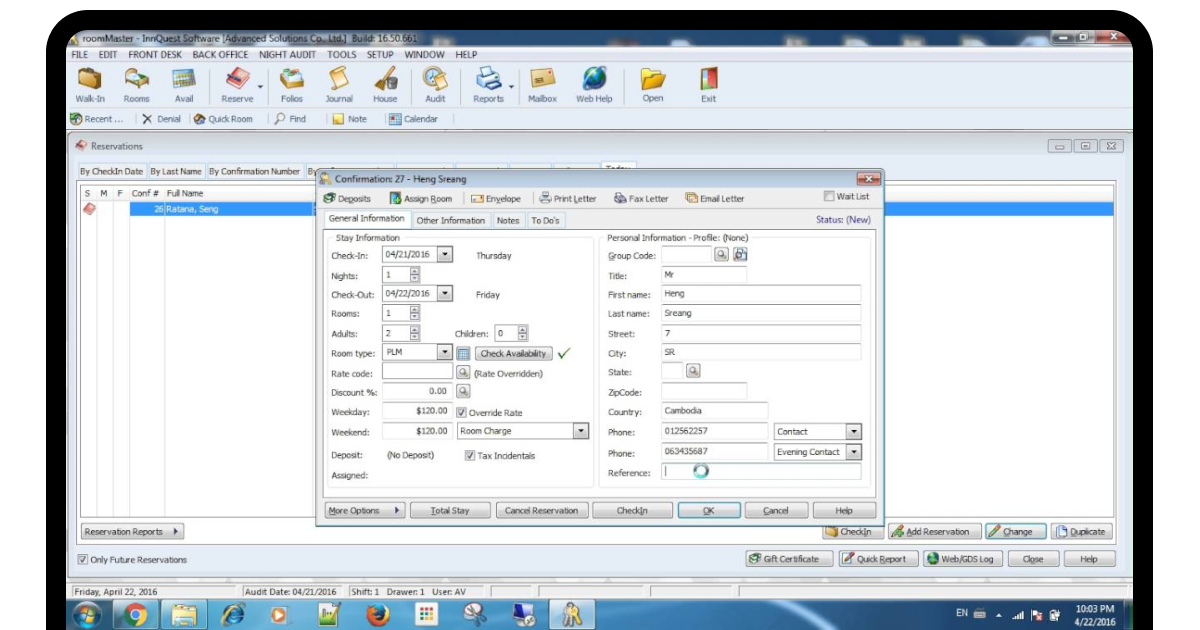
Task: Toggle the Wait List checkbox
Action: coord(829,196)
